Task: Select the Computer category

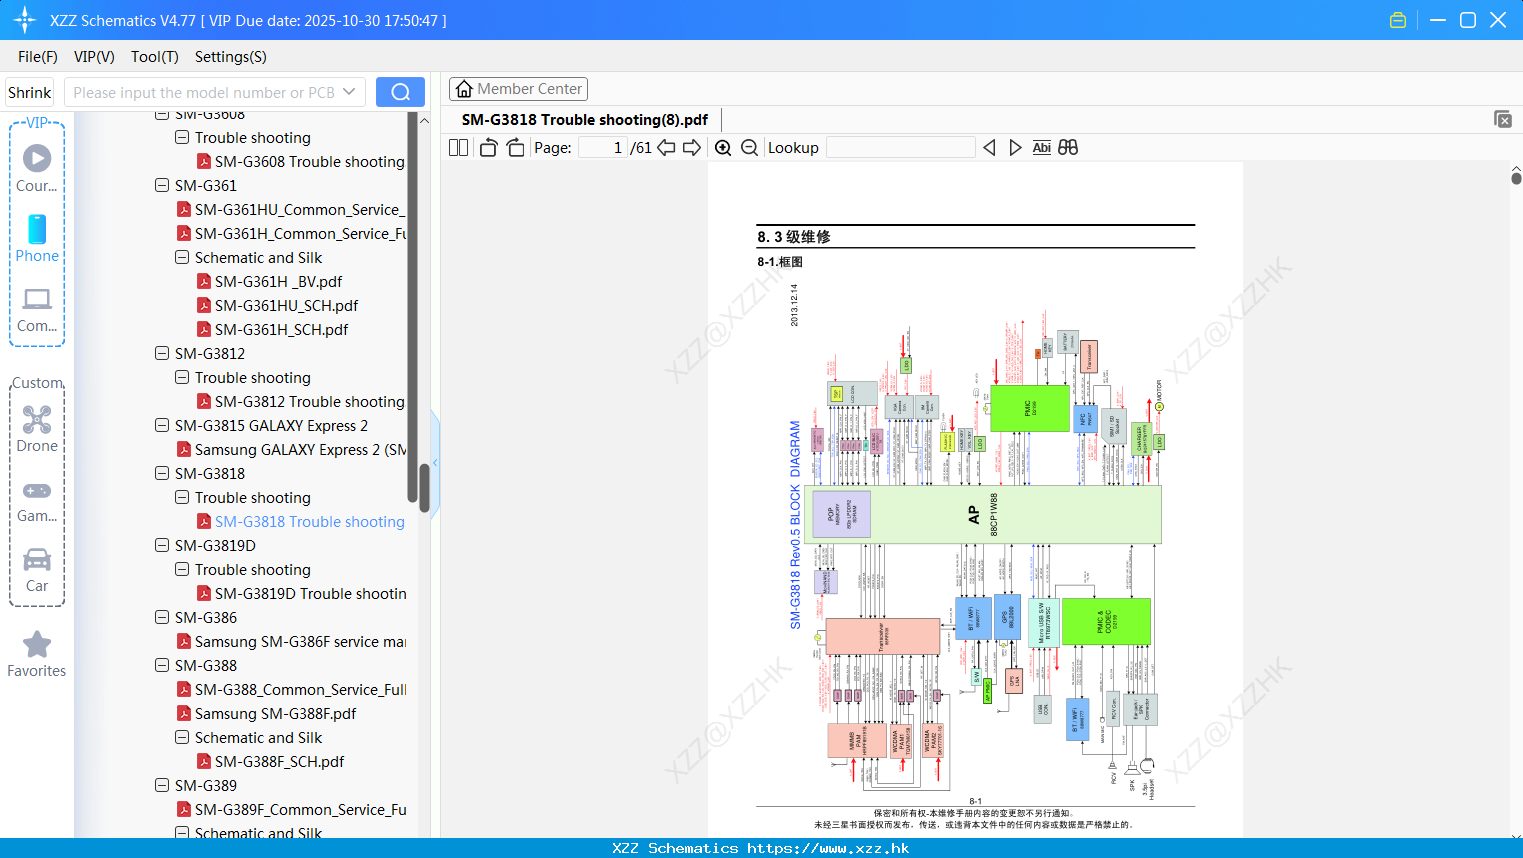Action: (x=37, y=309)
